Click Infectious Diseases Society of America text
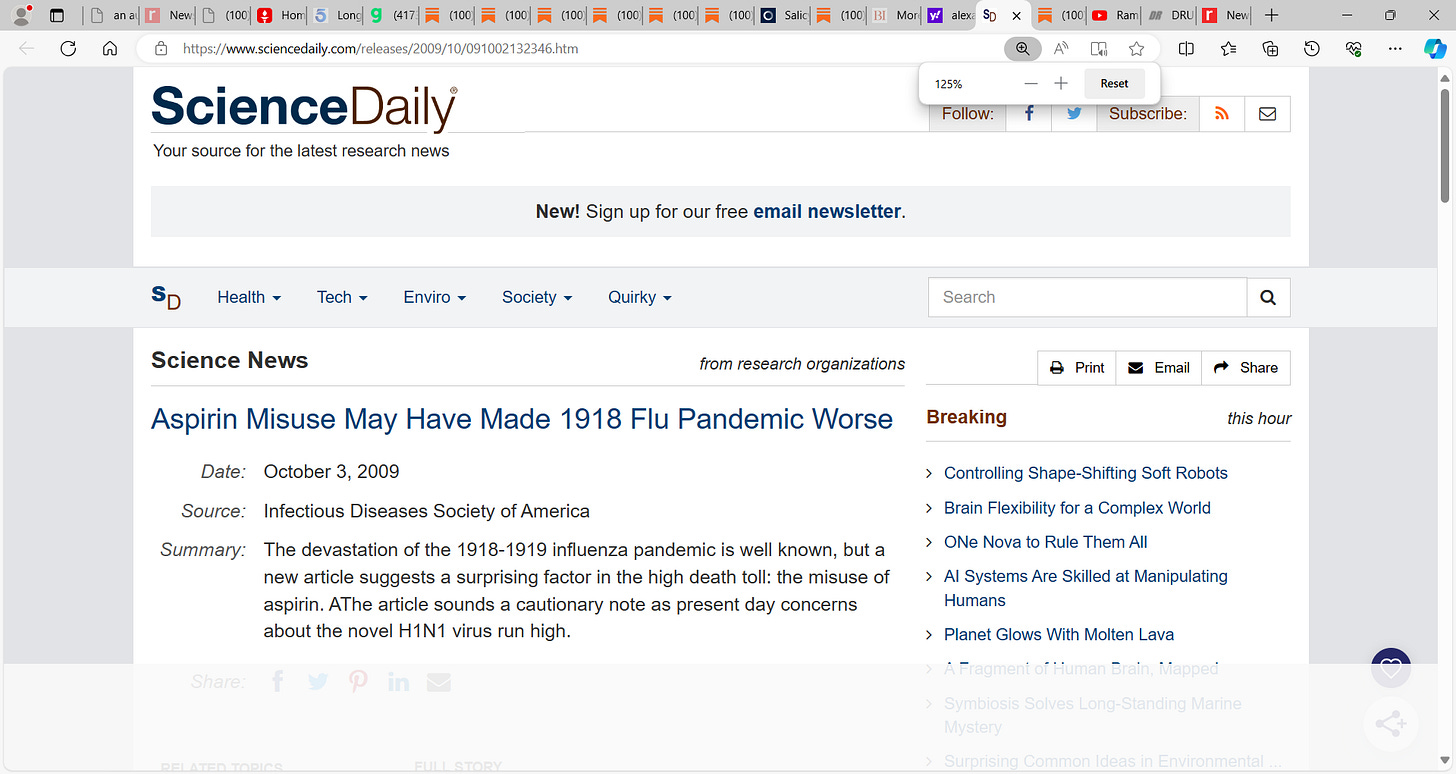The width and height of the screenshot is (1456, 774). (427, 511)
